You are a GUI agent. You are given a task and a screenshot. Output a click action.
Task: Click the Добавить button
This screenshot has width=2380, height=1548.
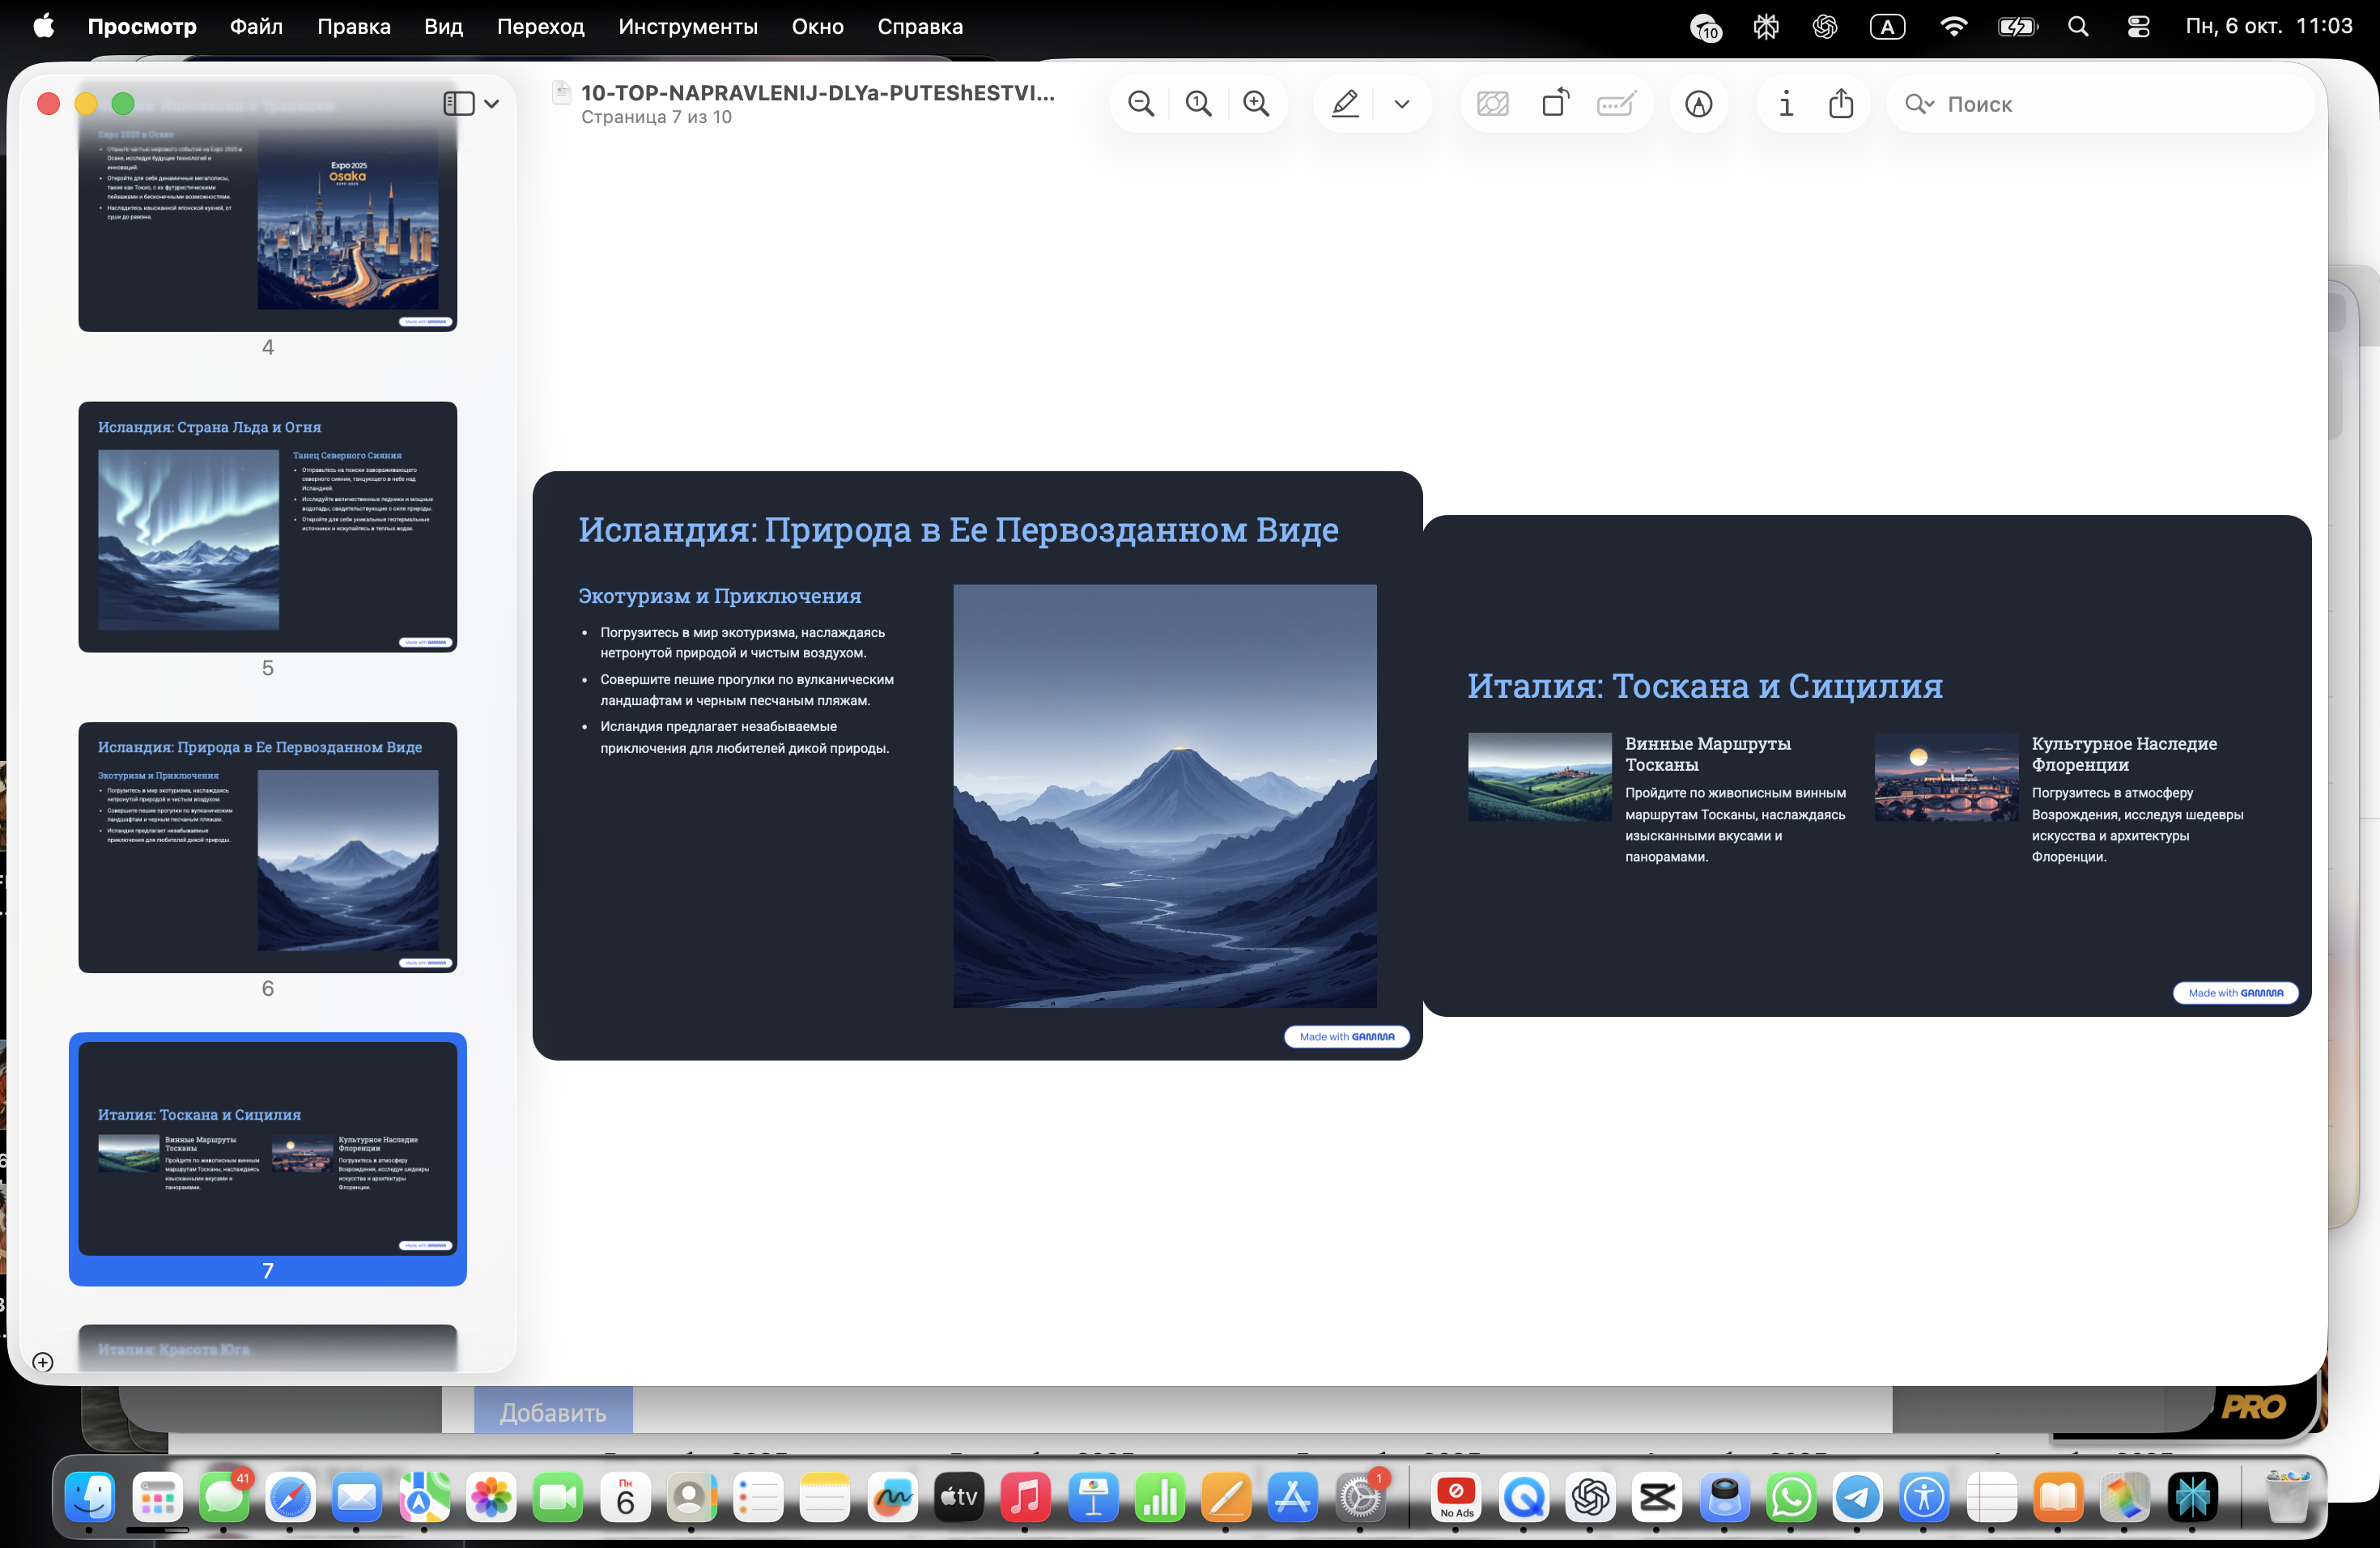(x=552, y=1412)
